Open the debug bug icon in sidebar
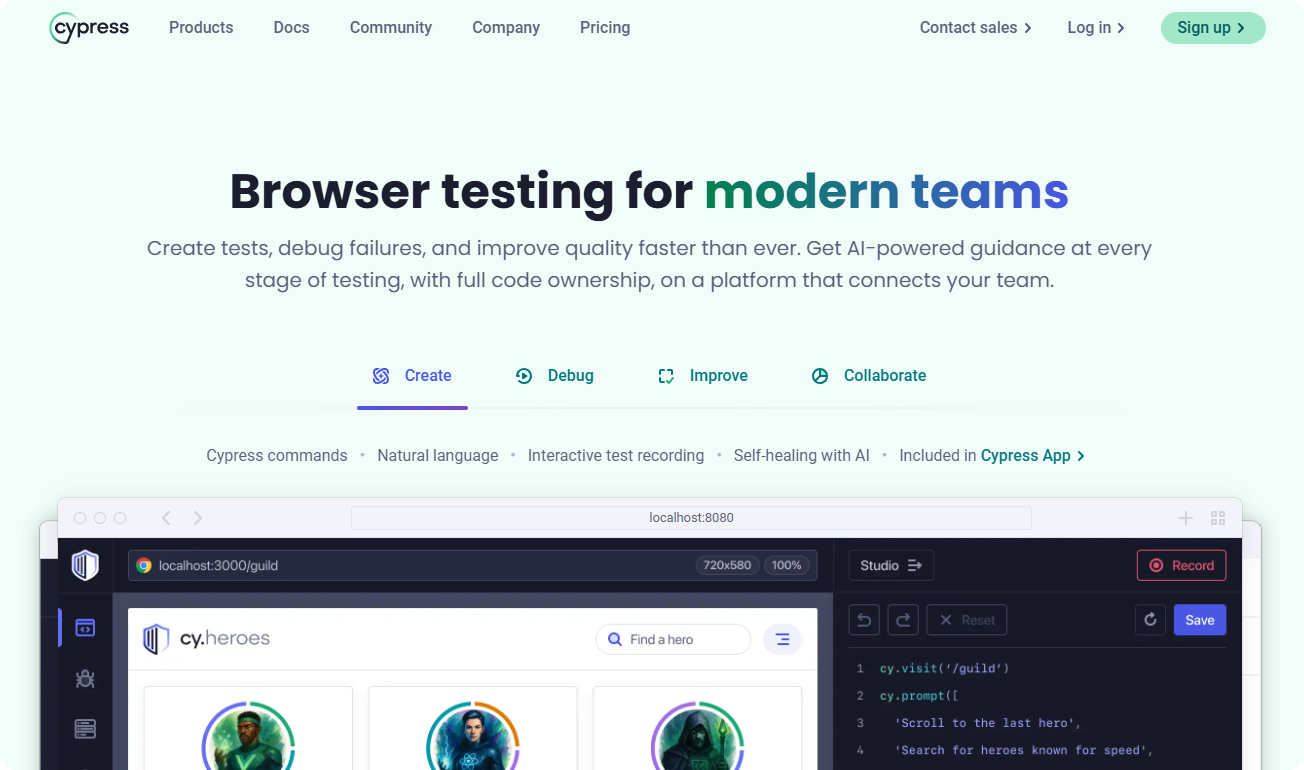Image resolution: width=1304 pixels, height=770 pixels. pyautogui.click(x=85, y=679)
